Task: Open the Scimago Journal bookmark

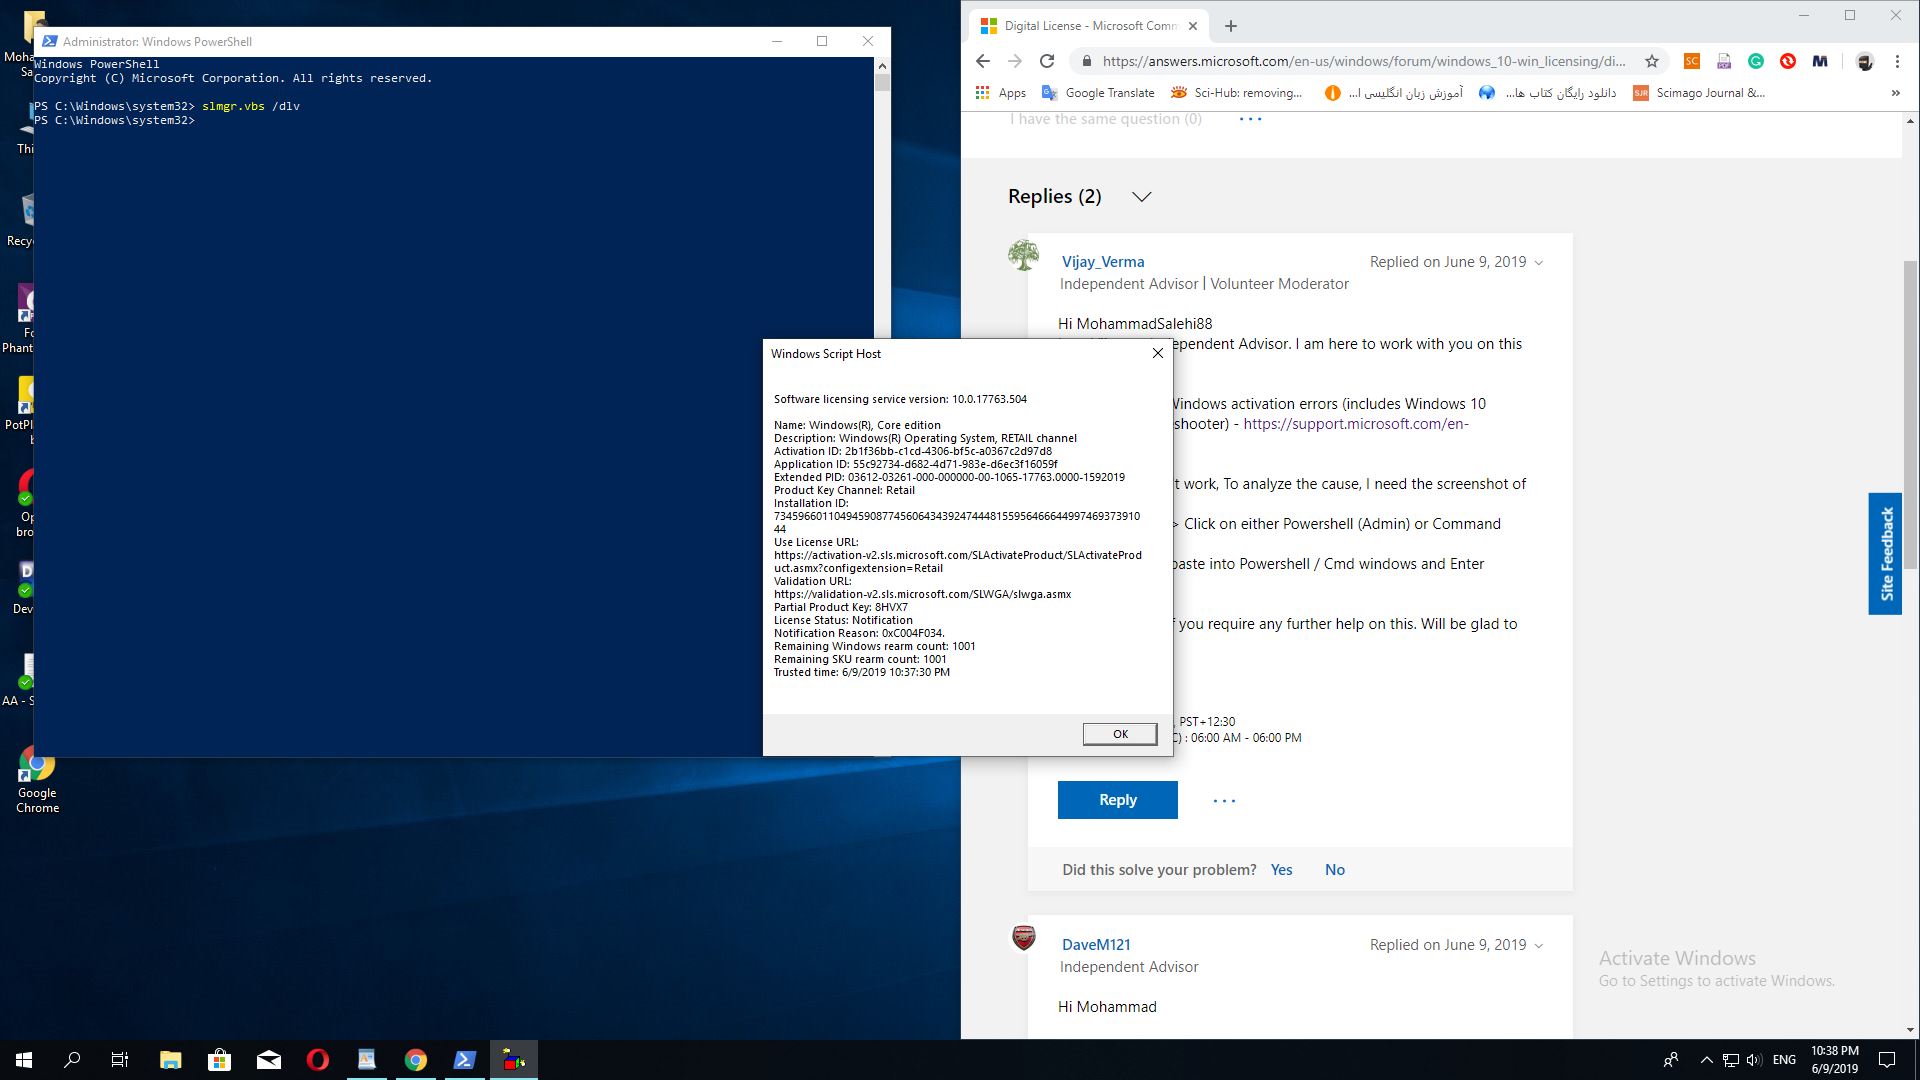Action: tap(1699, 93)
